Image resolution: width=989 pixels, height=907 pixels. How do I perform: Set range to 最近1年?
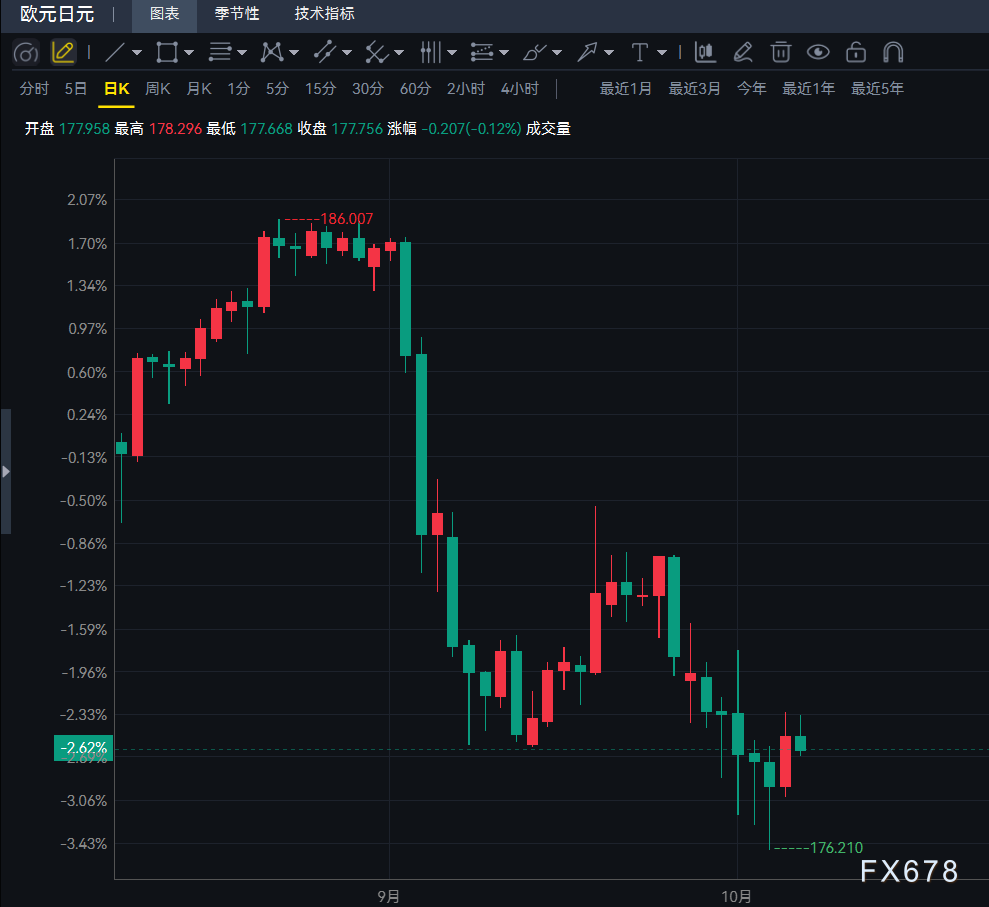tap(809, 88)
